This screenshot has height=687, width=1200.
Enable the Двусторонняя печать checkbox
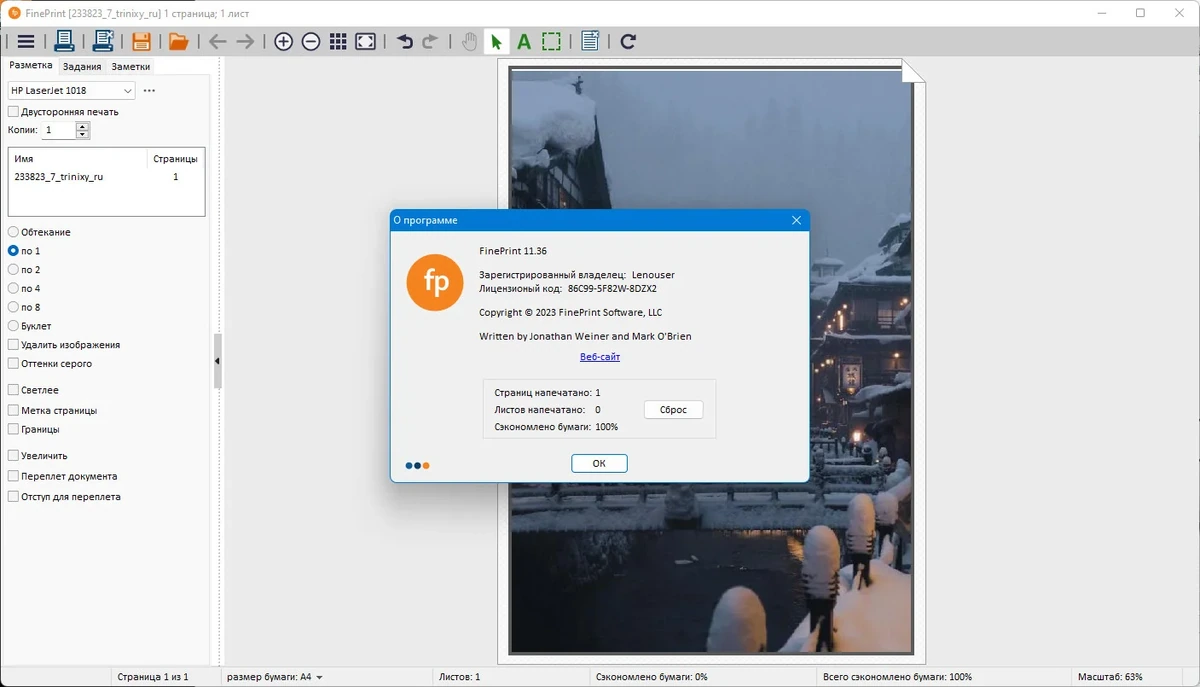pyautogui.click(x=13, y=112)
